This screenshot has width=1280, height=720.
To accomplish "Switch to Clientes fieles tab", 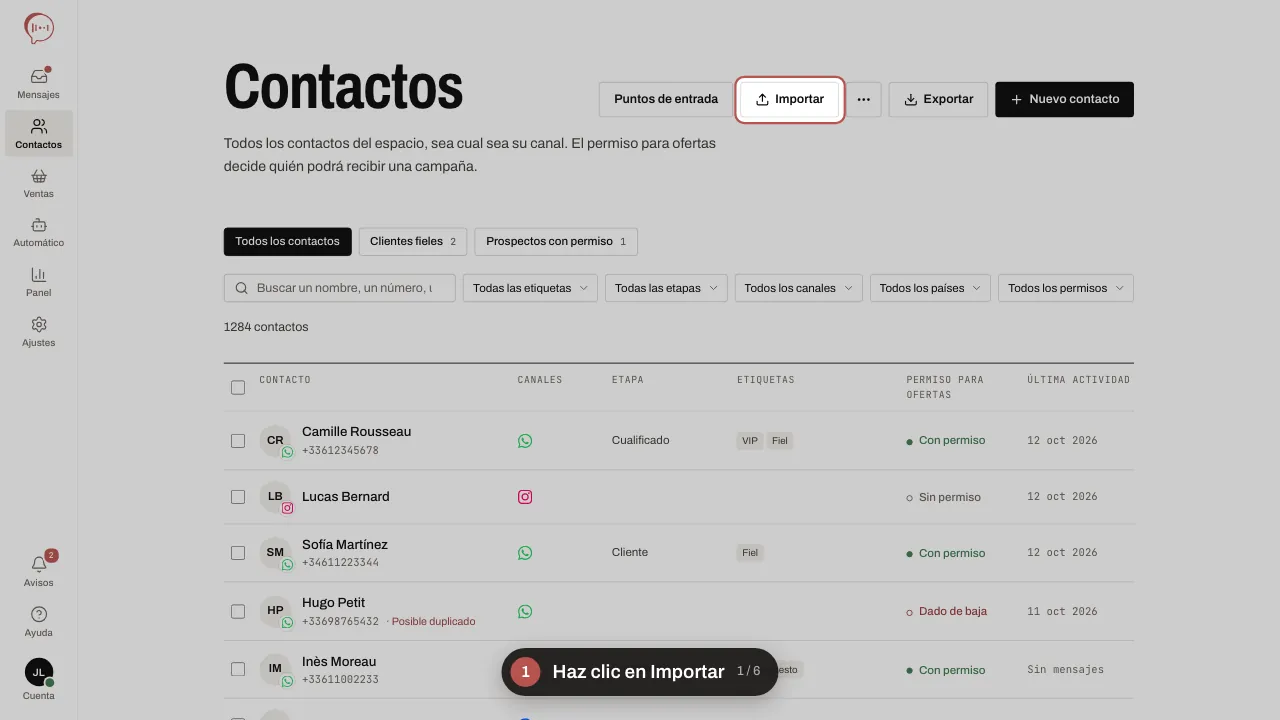I will 413,241.
